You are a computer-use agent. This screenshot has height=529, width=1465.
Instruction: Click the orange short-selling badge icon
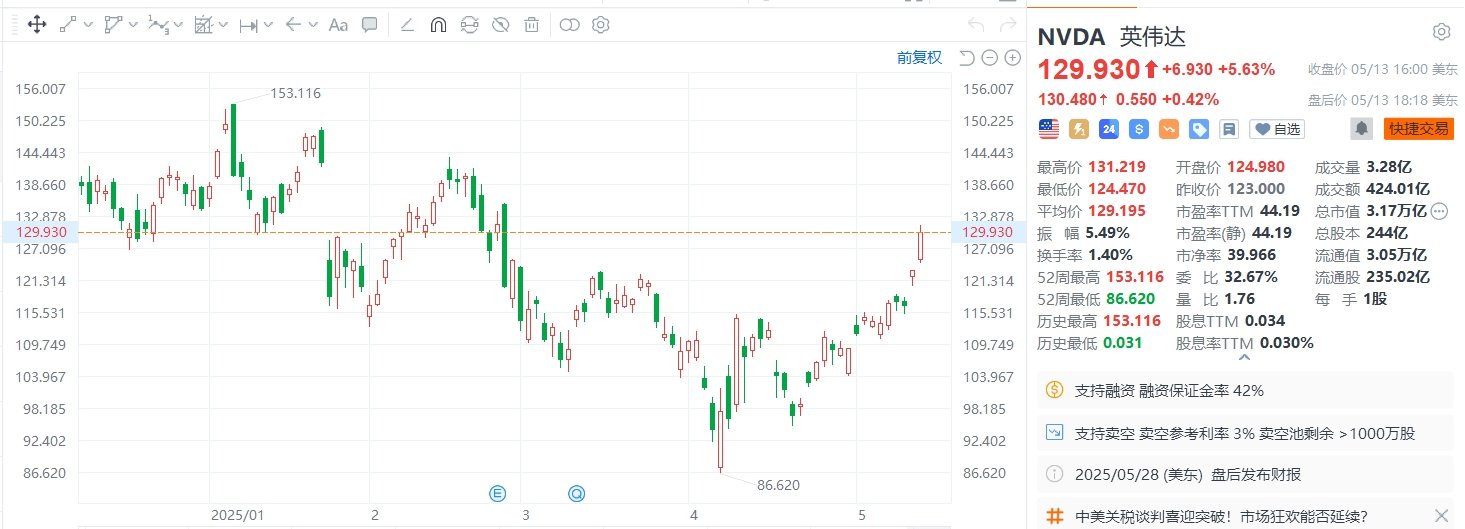(x=1168, y=128)
